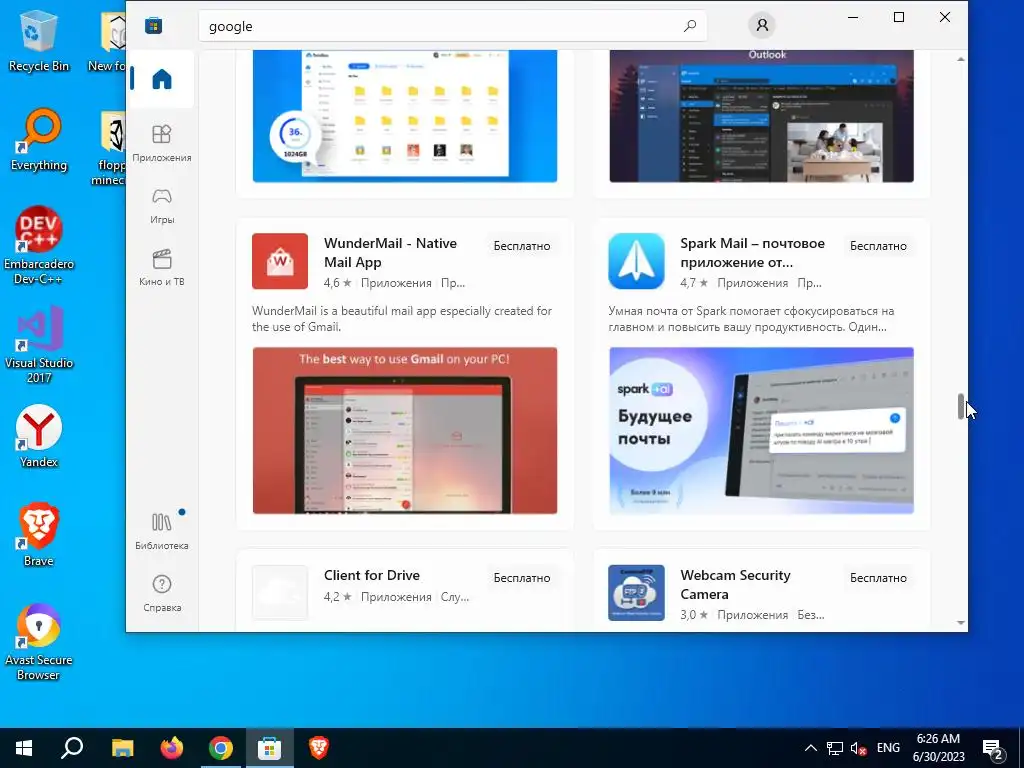This screenshot has height=768, width=1024.
Task: Select the Avast Secure Browser desktop shortcut
Action: pyautogui.click(x=39, y=643)
